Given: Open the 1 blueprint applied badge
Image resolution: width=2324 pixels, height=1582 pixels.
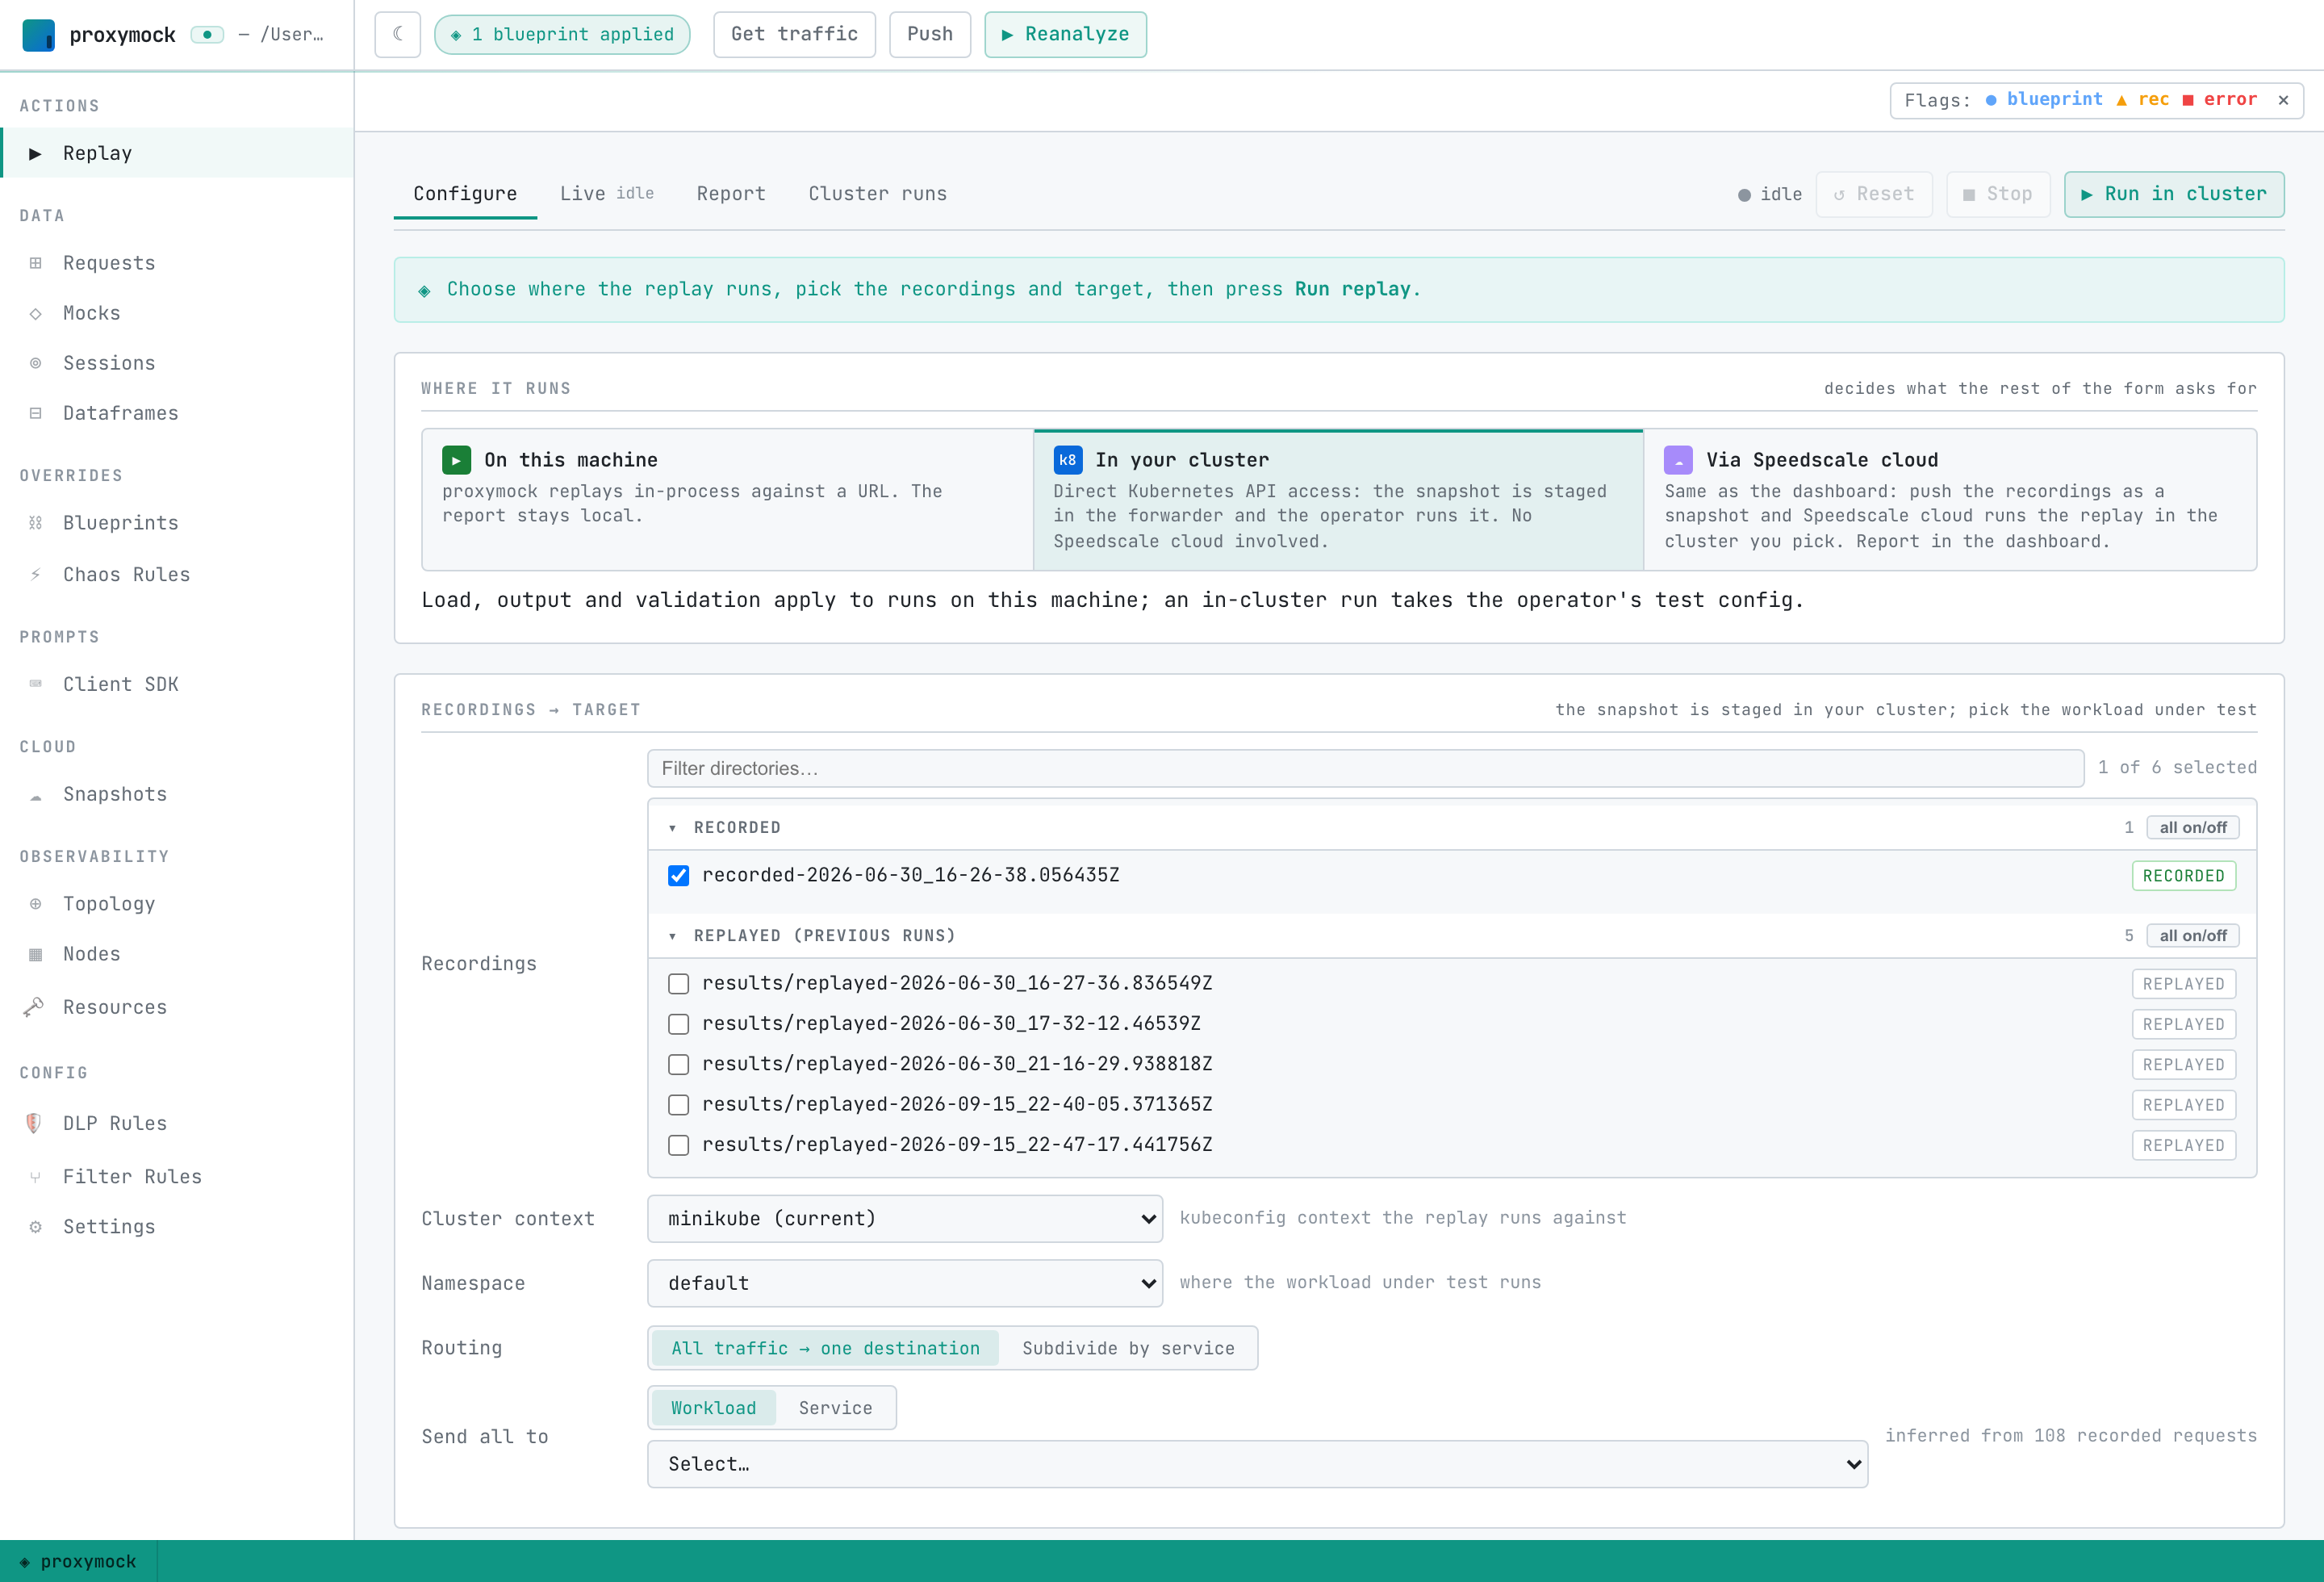Looking at the screenshot, I should (562, 35).
